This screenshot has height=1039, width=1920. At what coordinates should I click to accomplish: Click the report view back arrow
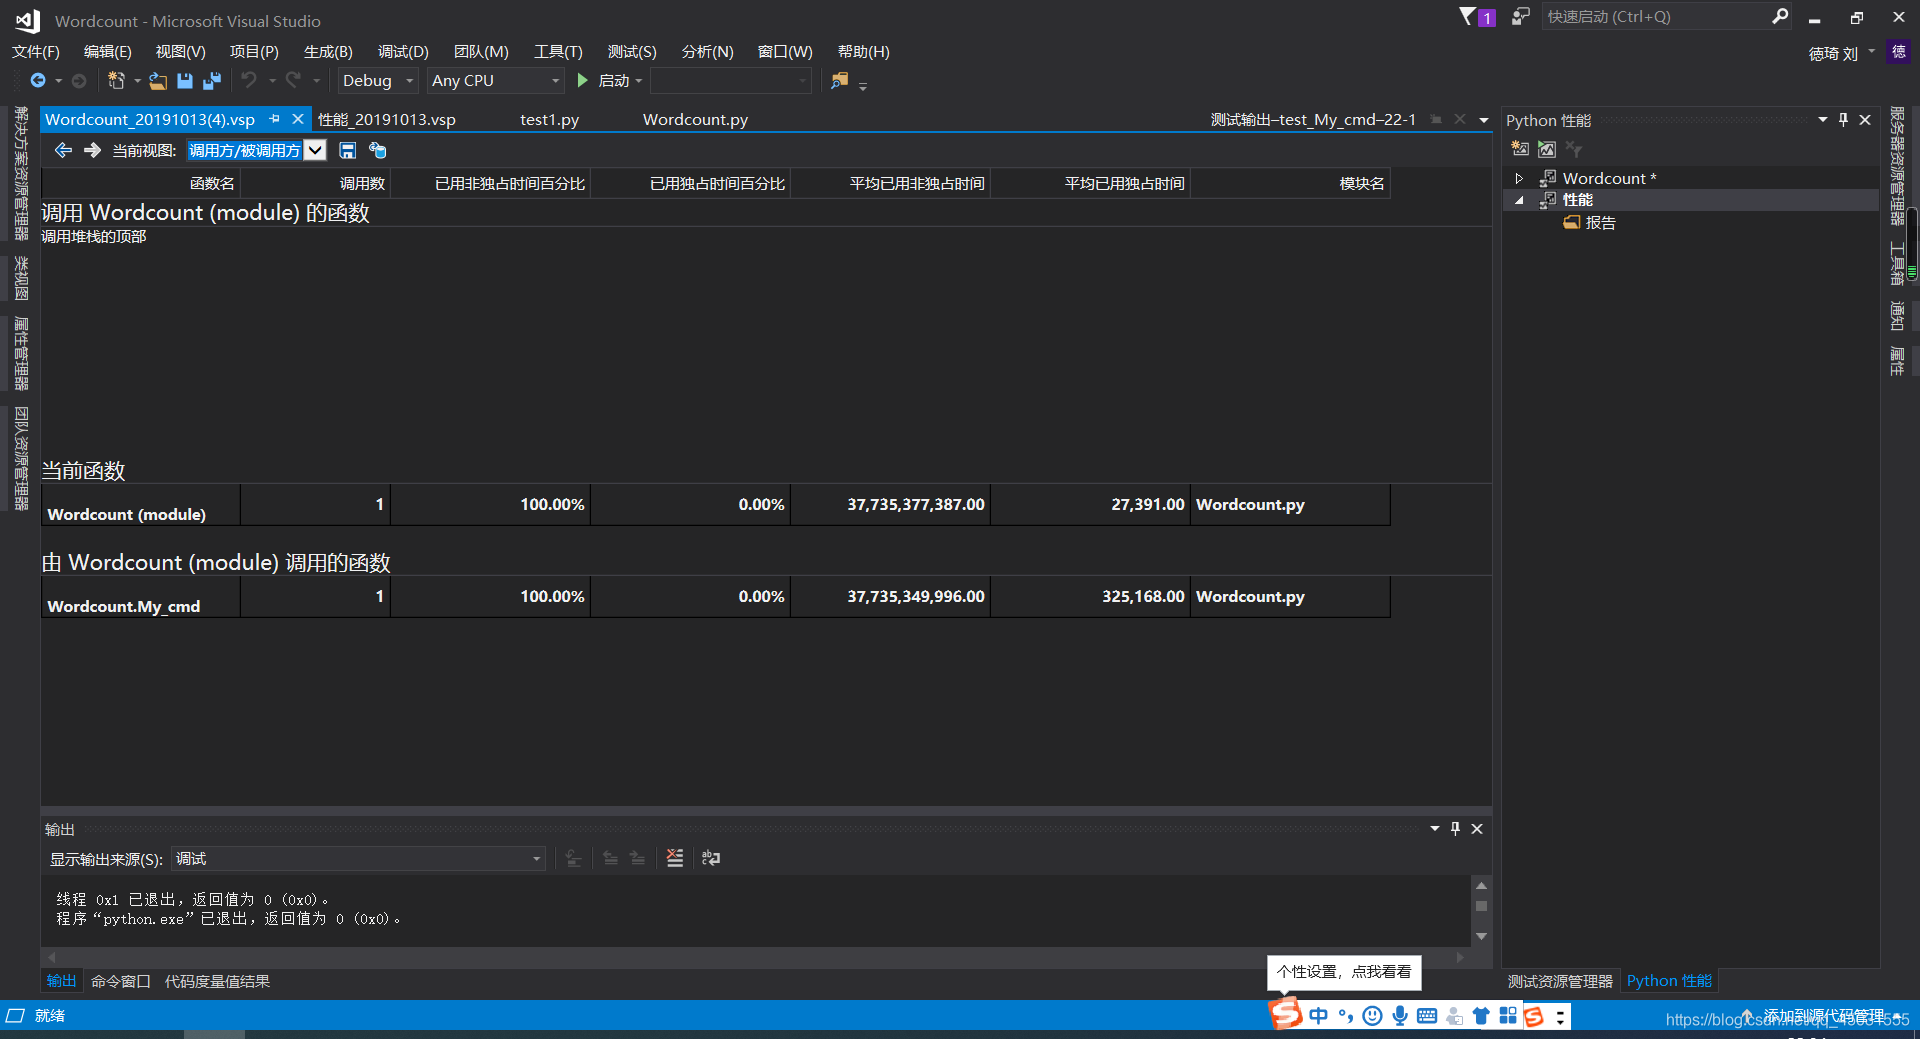coord(63,150)
